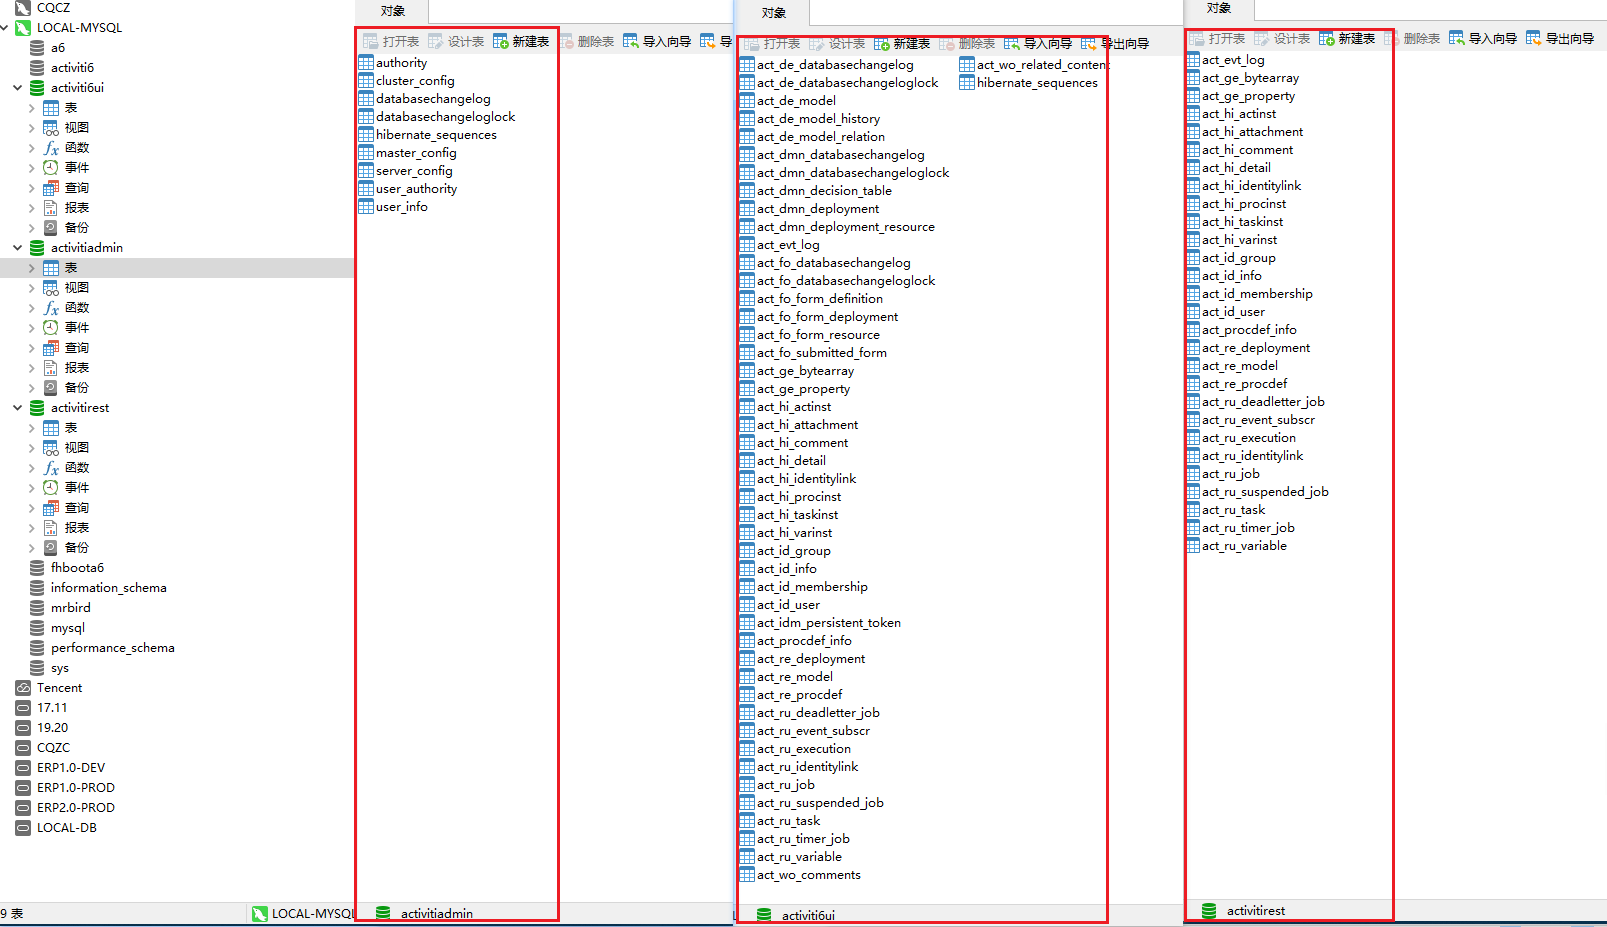Open the 备份 icon under activitirest
This screenshot has width=1607, height=927.
[x=75, y=547]
